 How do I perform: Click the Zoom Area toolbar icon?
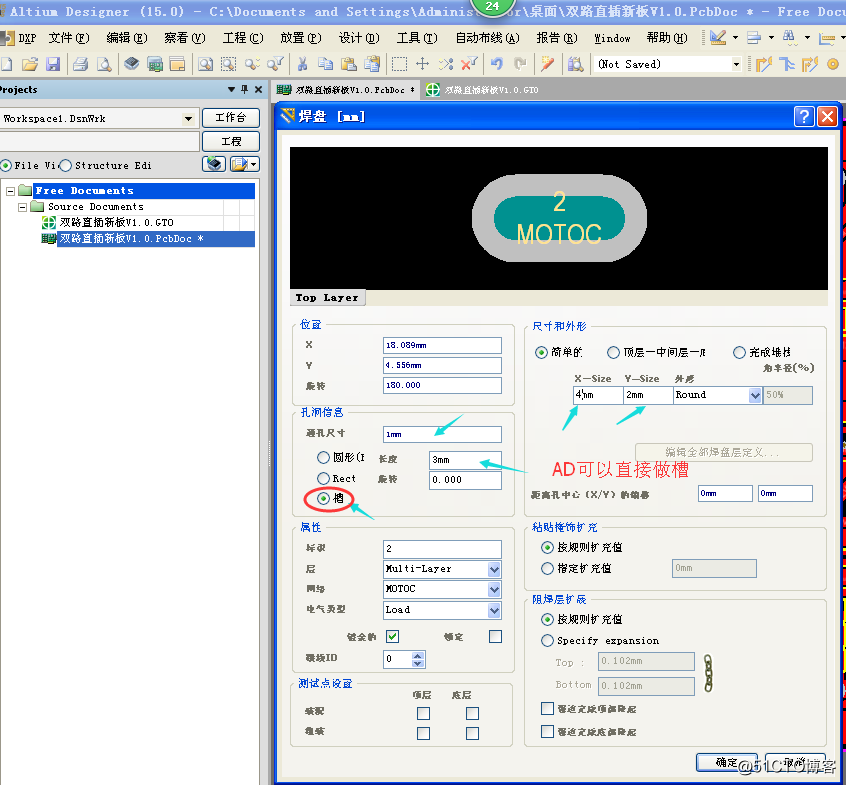[228, 64]
